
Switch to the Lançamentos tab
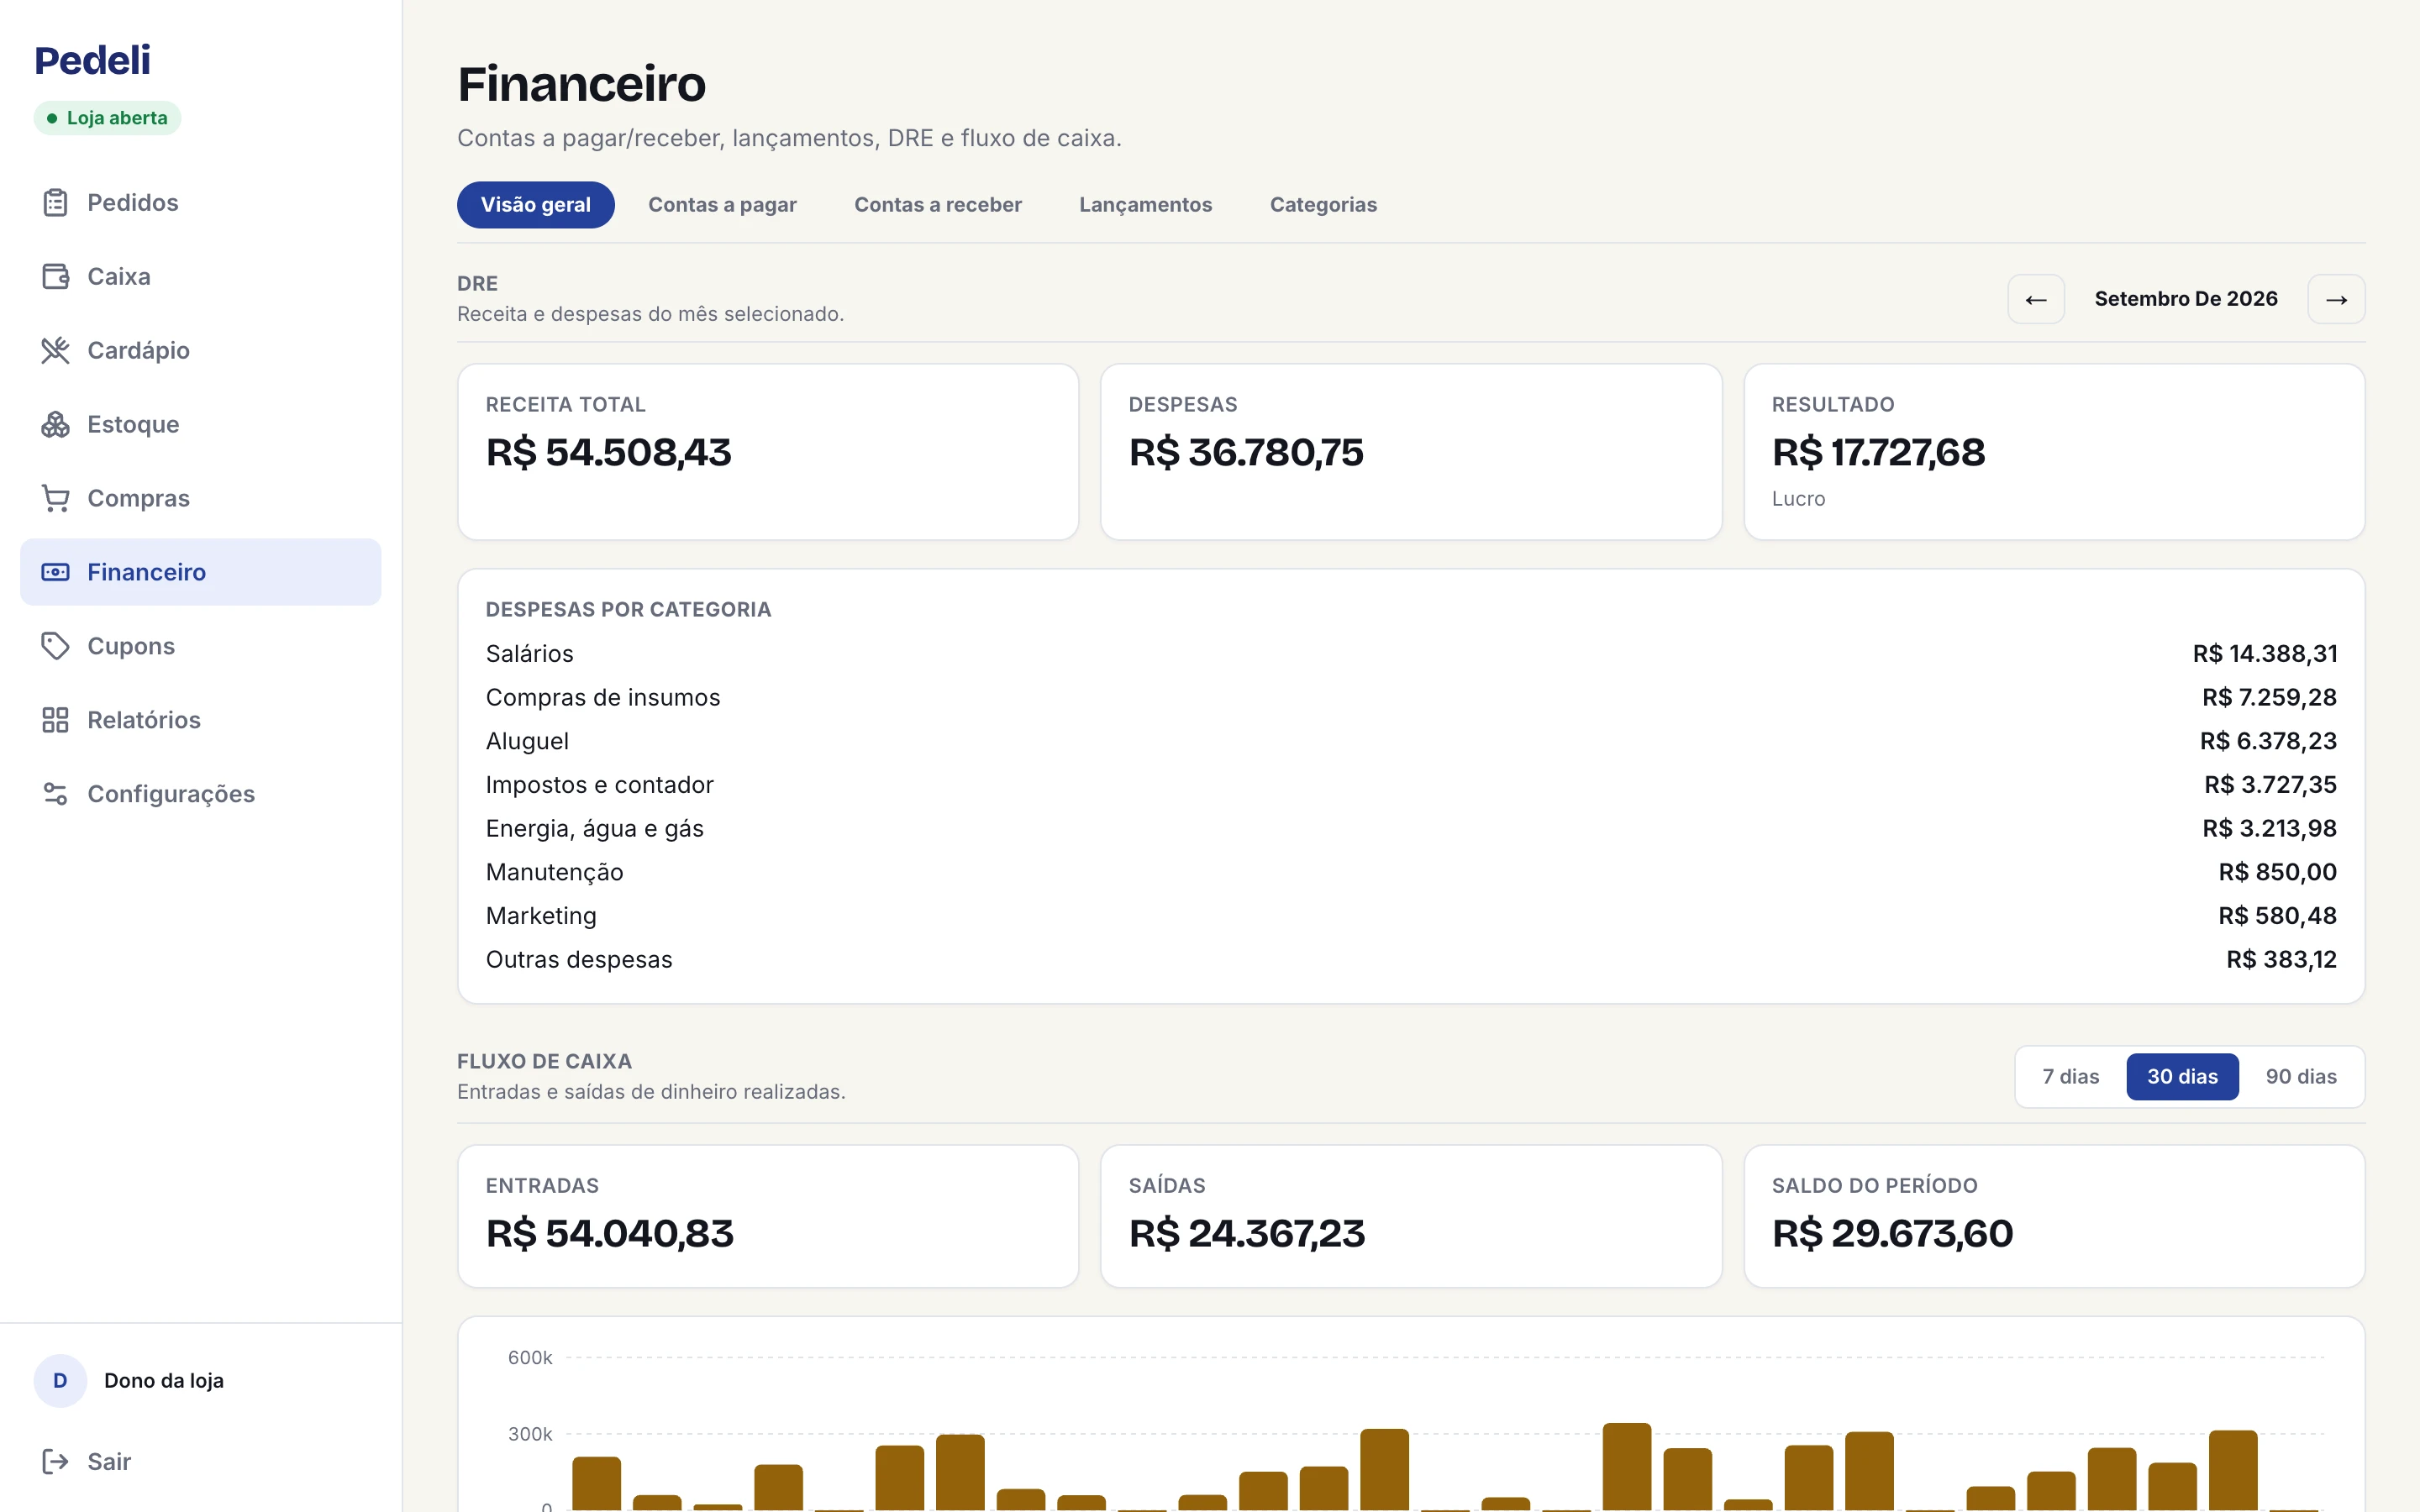(1146, 205)
